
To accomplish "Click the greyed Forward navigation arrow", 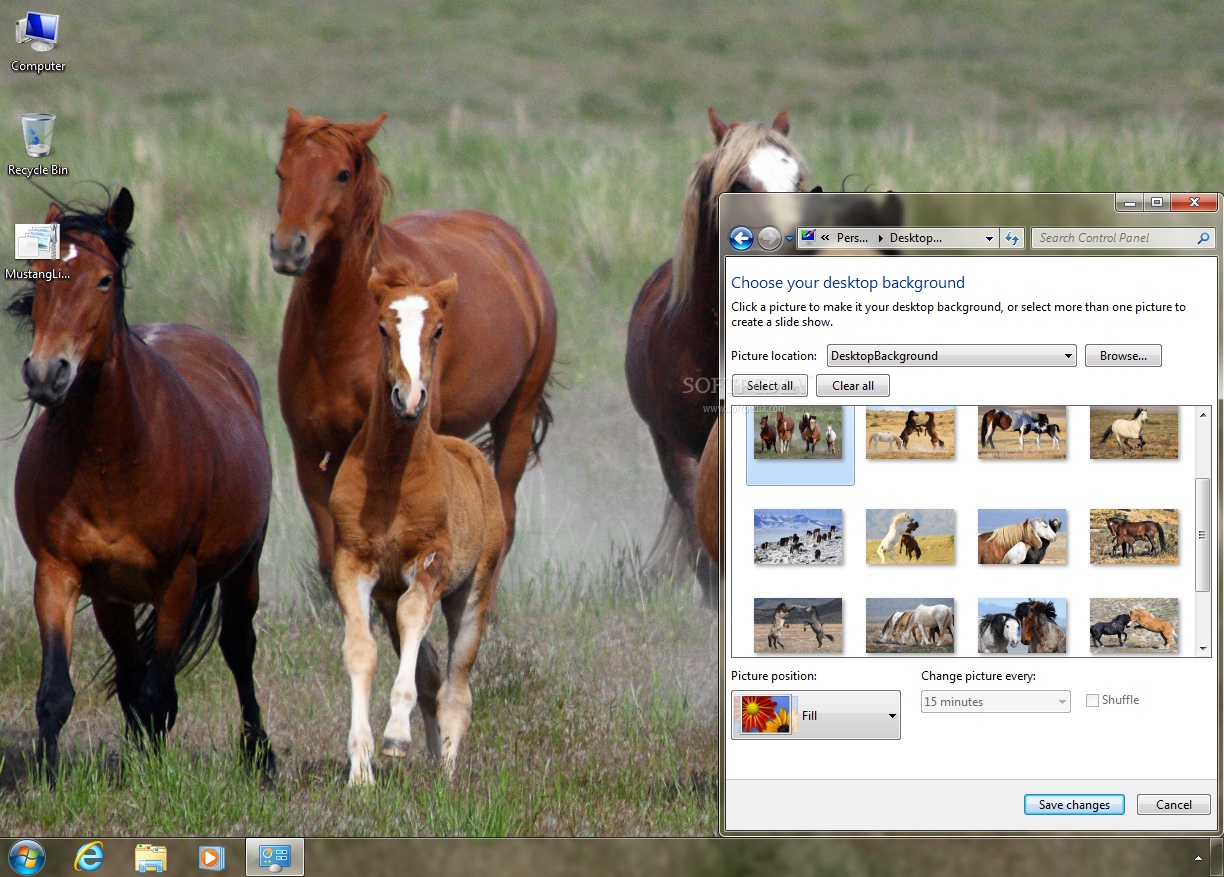I will (769, 238).
